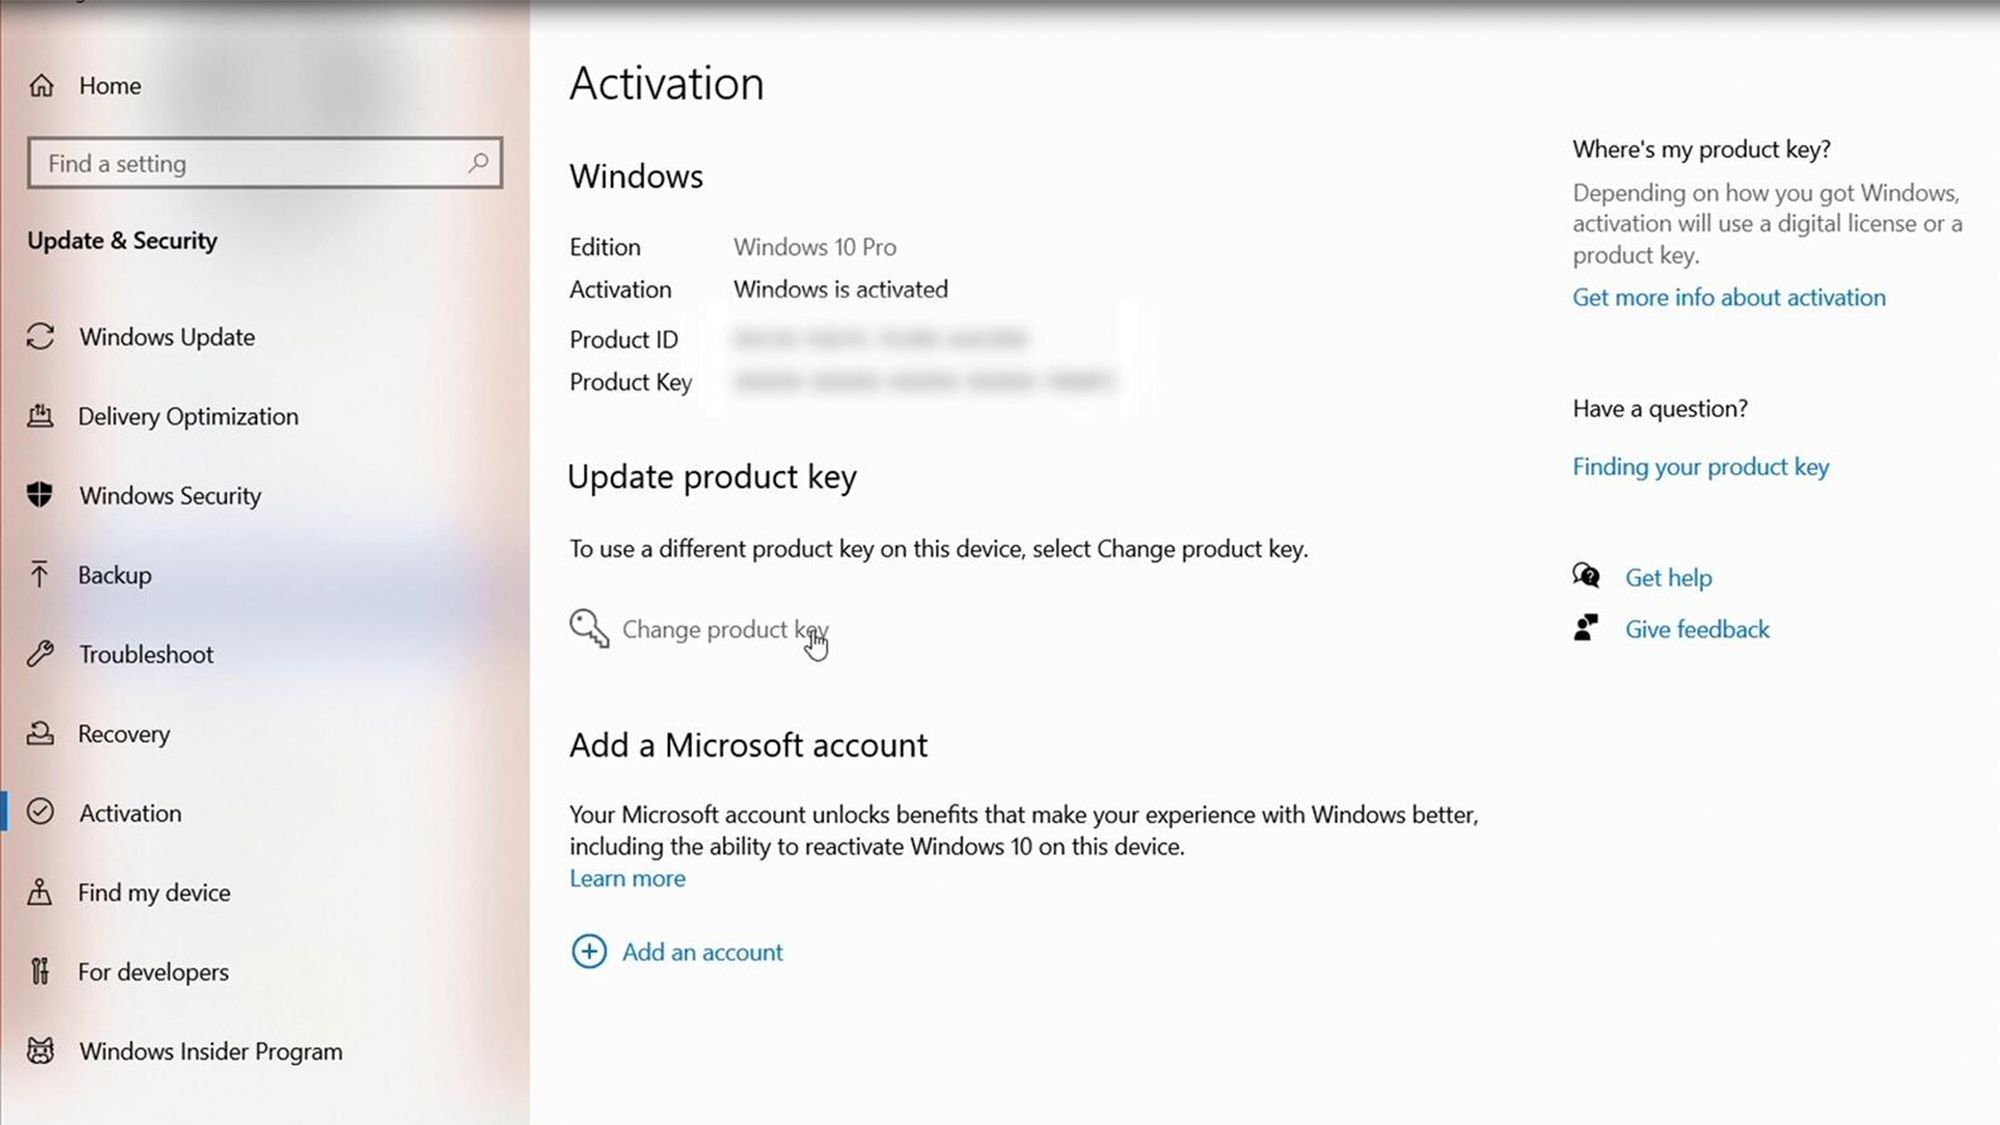The width and height of the screenshot is (2000, 1125).
Task: Click the Troubleshoot icon
Action: click(x=43, y=654)
